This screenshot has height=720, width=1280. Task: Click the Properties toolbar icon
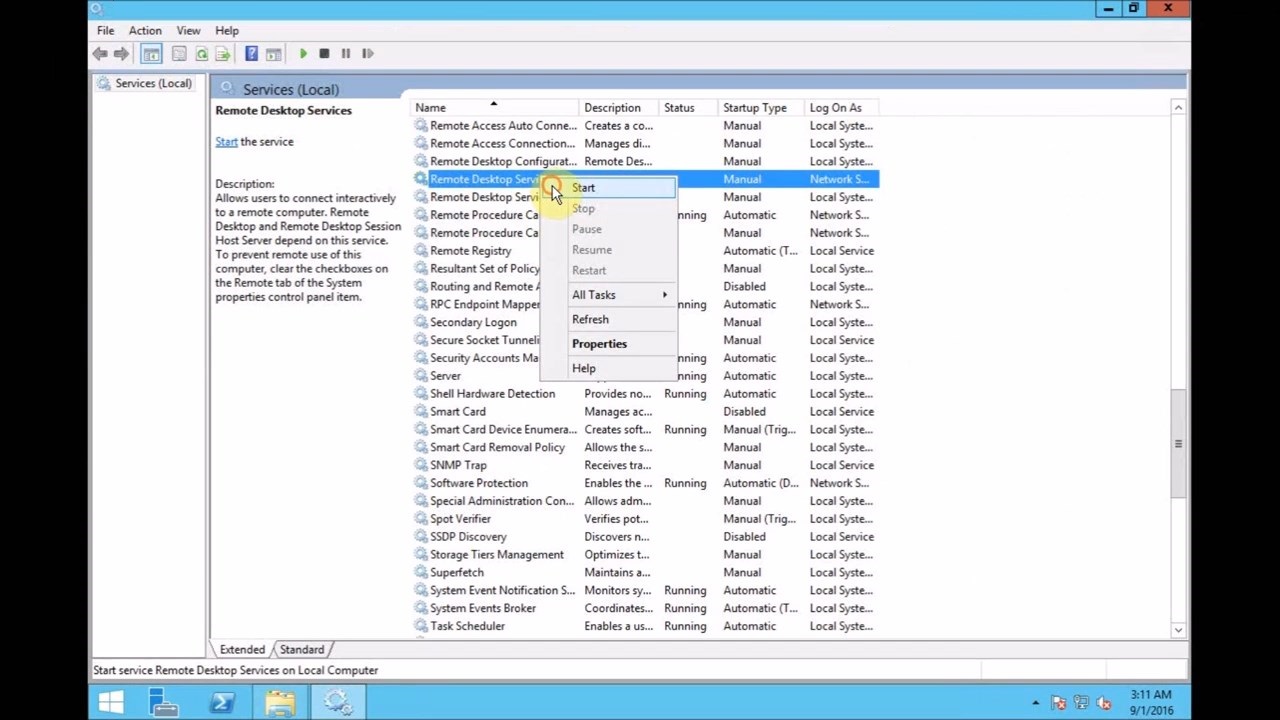179,54
